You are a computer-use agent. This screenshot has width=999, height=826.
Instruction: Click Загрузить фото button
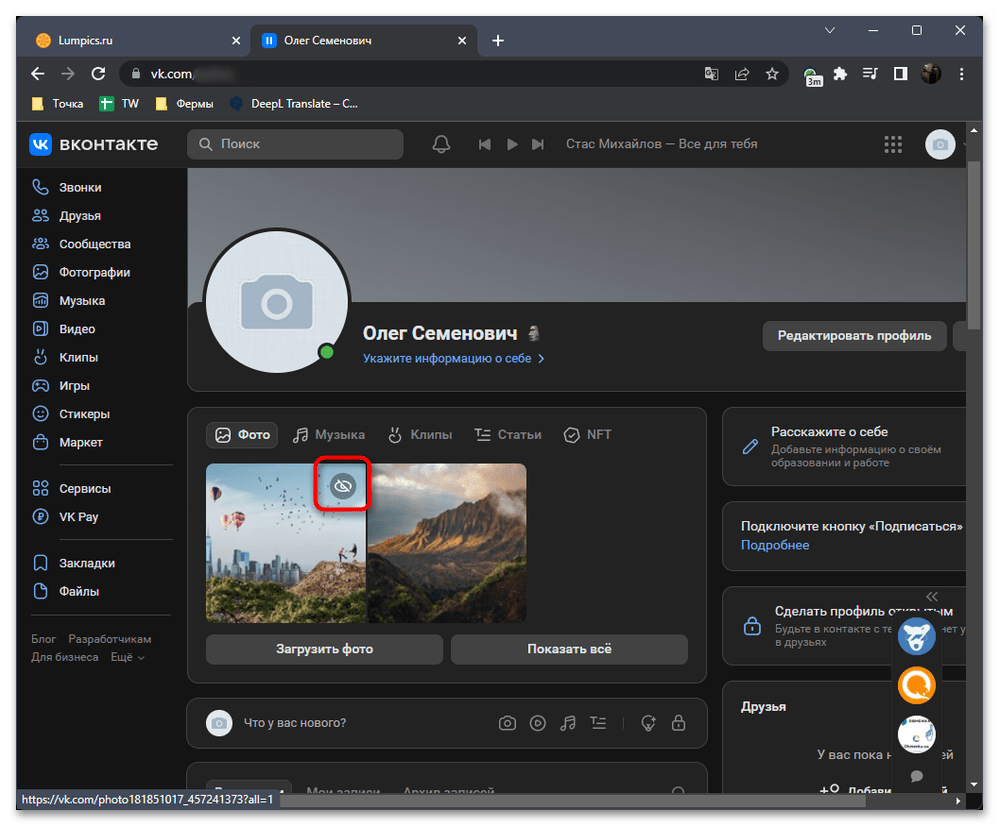324,649
